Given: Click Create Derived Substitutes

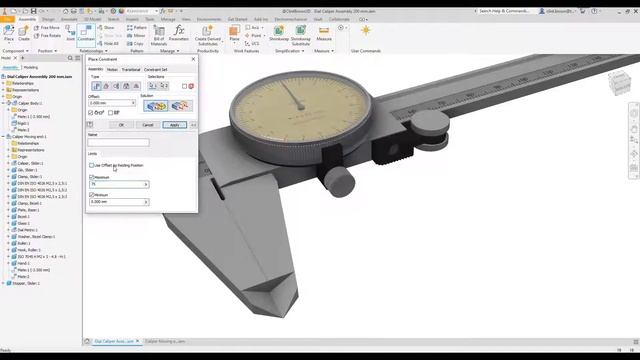Looking at the screenshot, I should coord(208,35).
